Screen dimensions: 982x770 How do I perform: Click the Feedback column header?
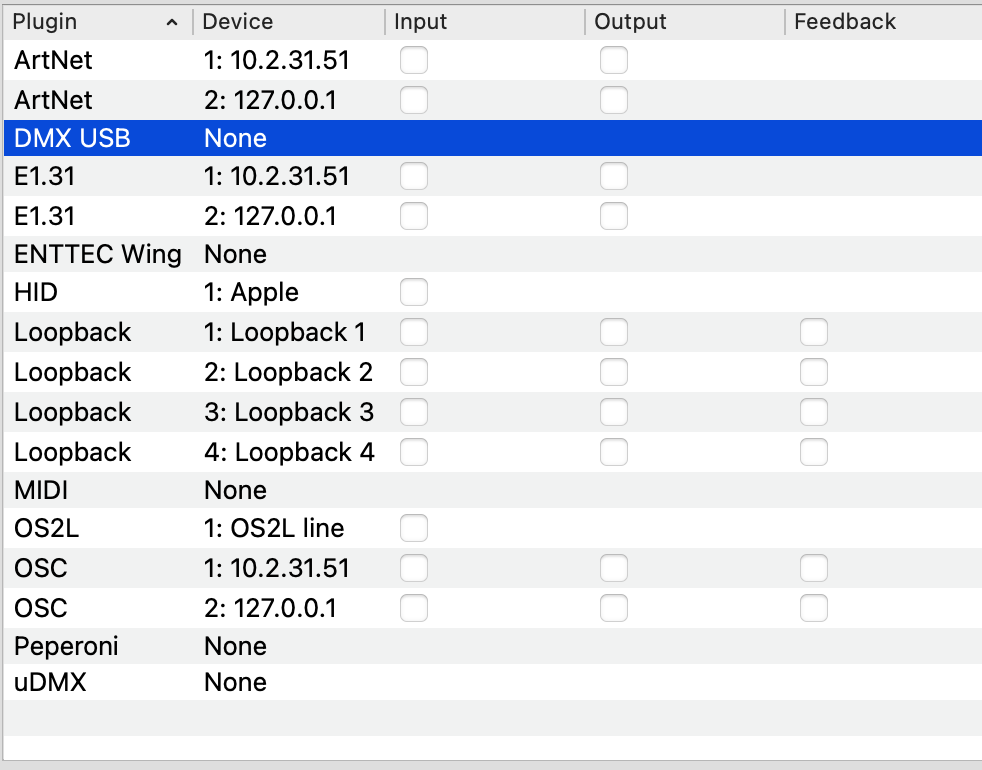[x=845, y=21]
